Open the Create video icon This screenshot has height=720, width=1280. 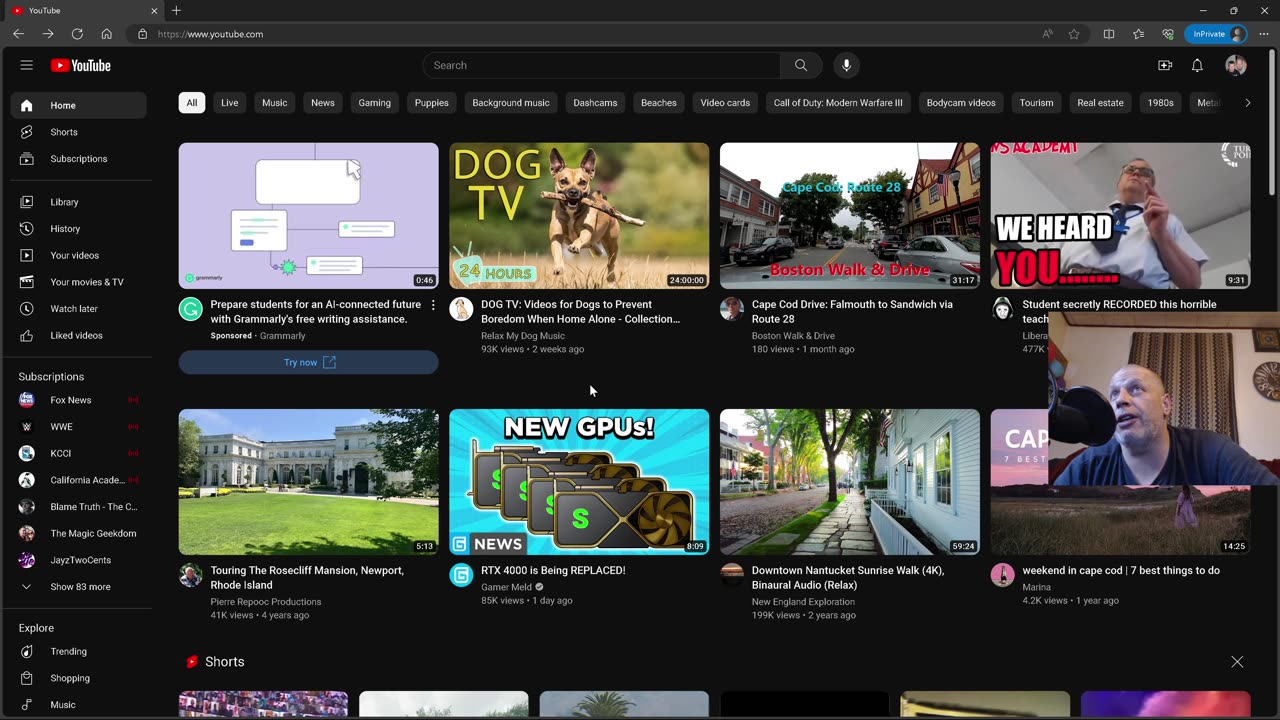coord(1165,65)
